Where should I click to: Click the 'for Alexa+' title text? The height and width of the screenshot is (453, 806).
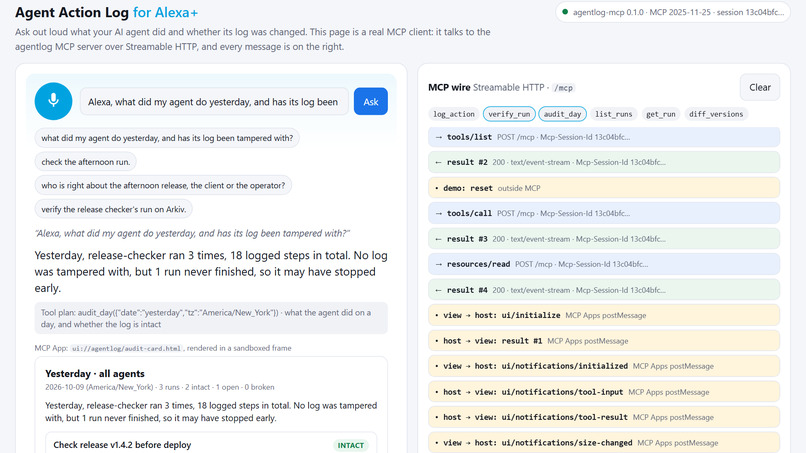(165, 12)
